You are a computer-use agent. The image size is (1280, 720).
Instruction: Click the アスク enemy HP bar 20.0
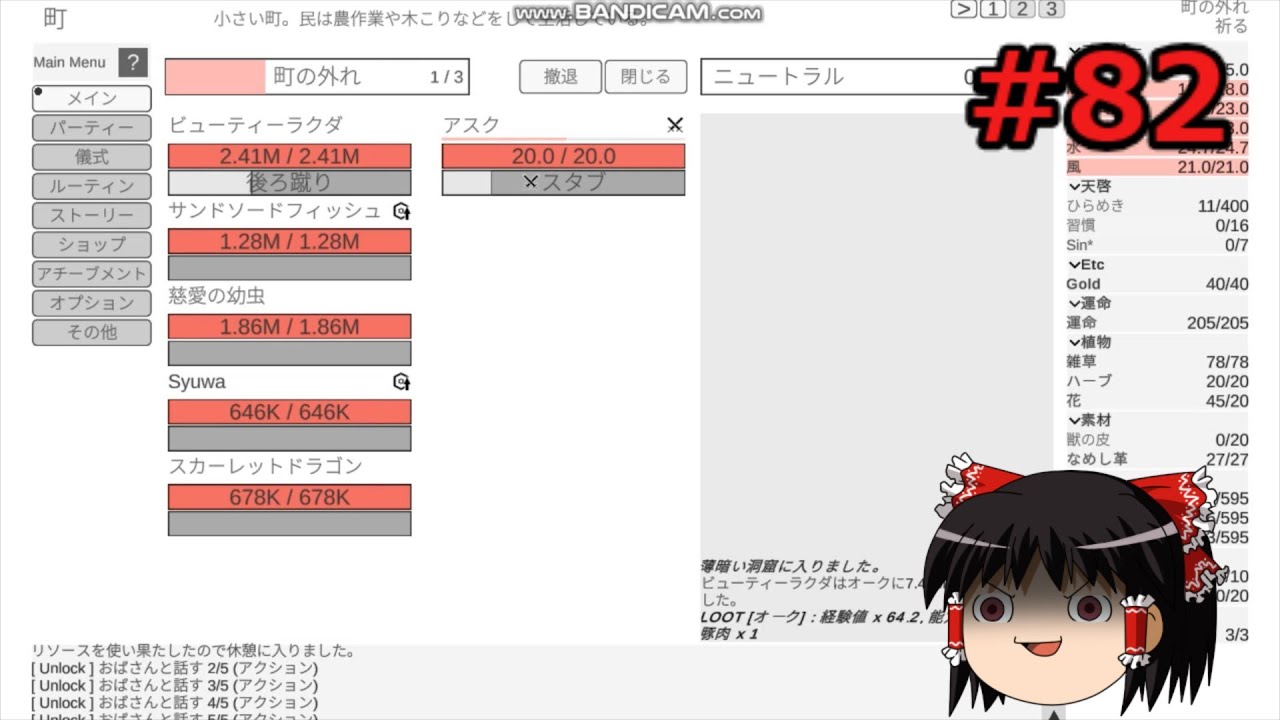click(563, 156)
